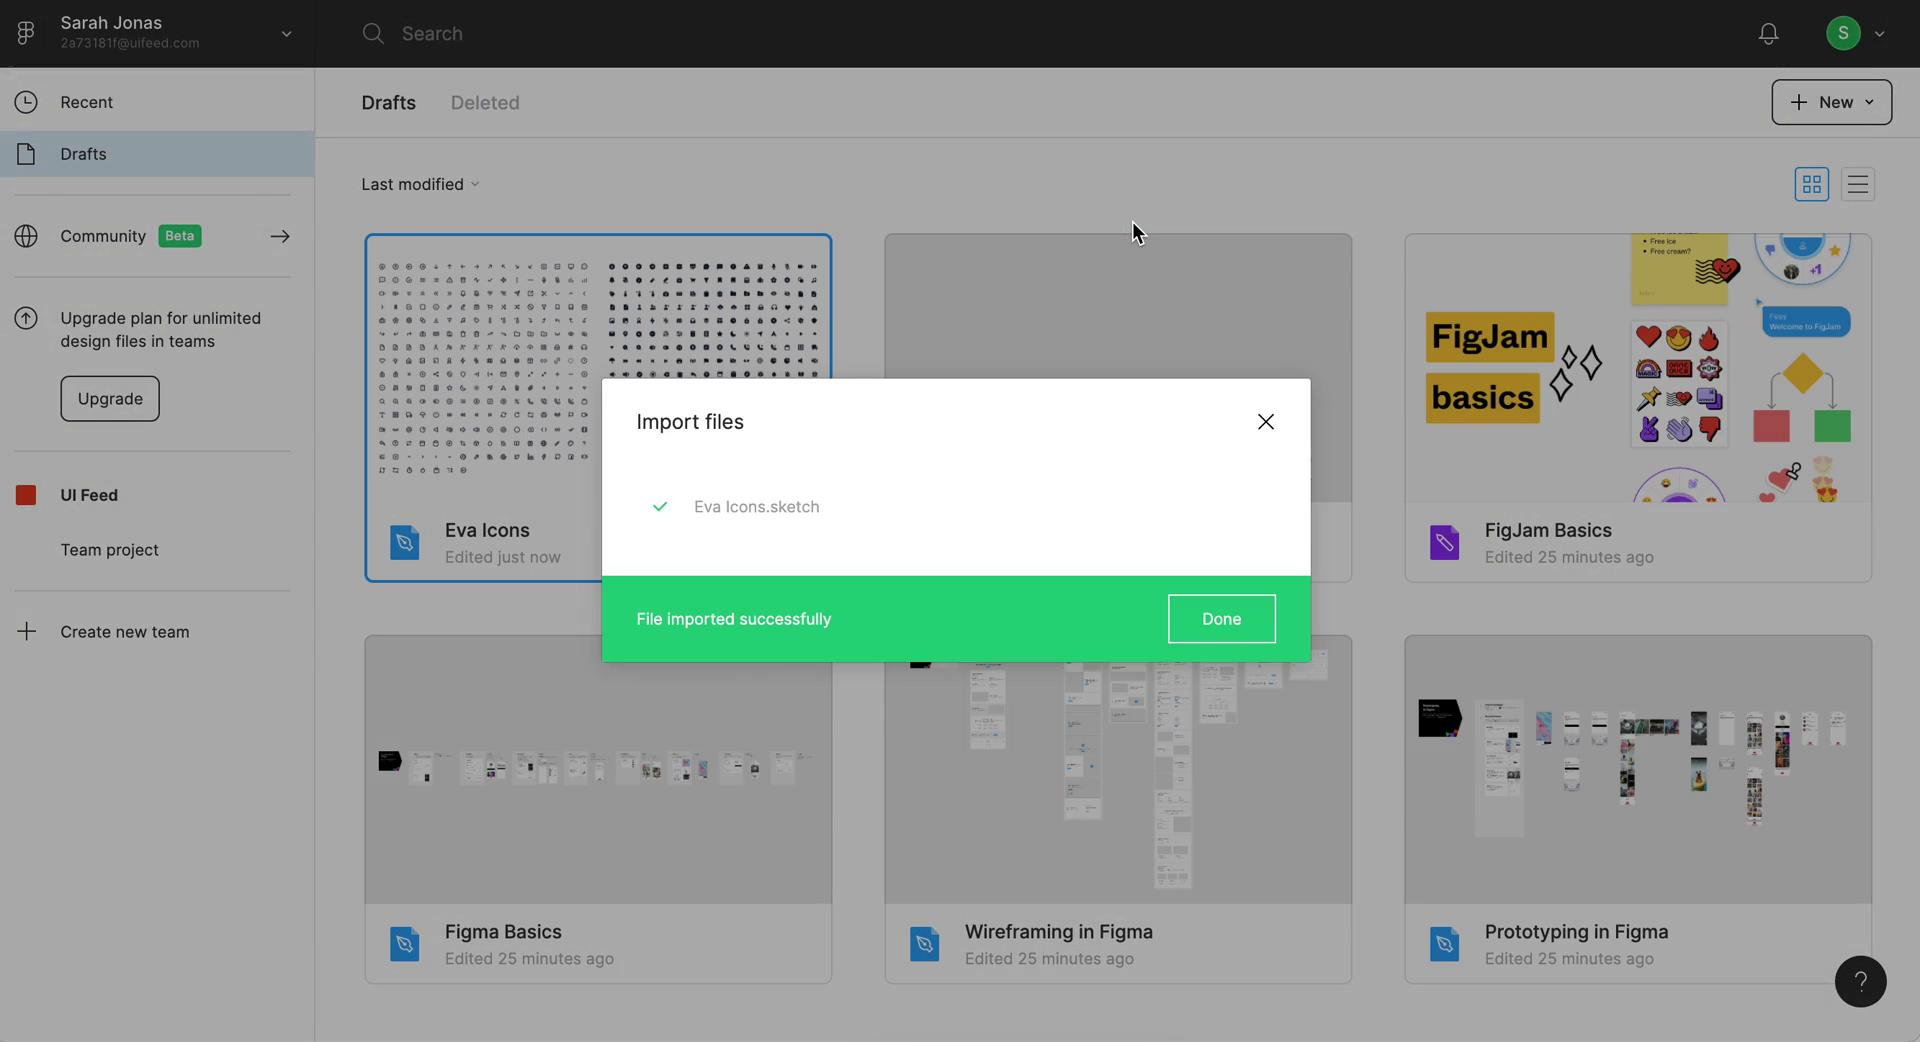Expand the user avatar menu chevron
This screenshot has width=1920, height=1042.
(1879, 34)
